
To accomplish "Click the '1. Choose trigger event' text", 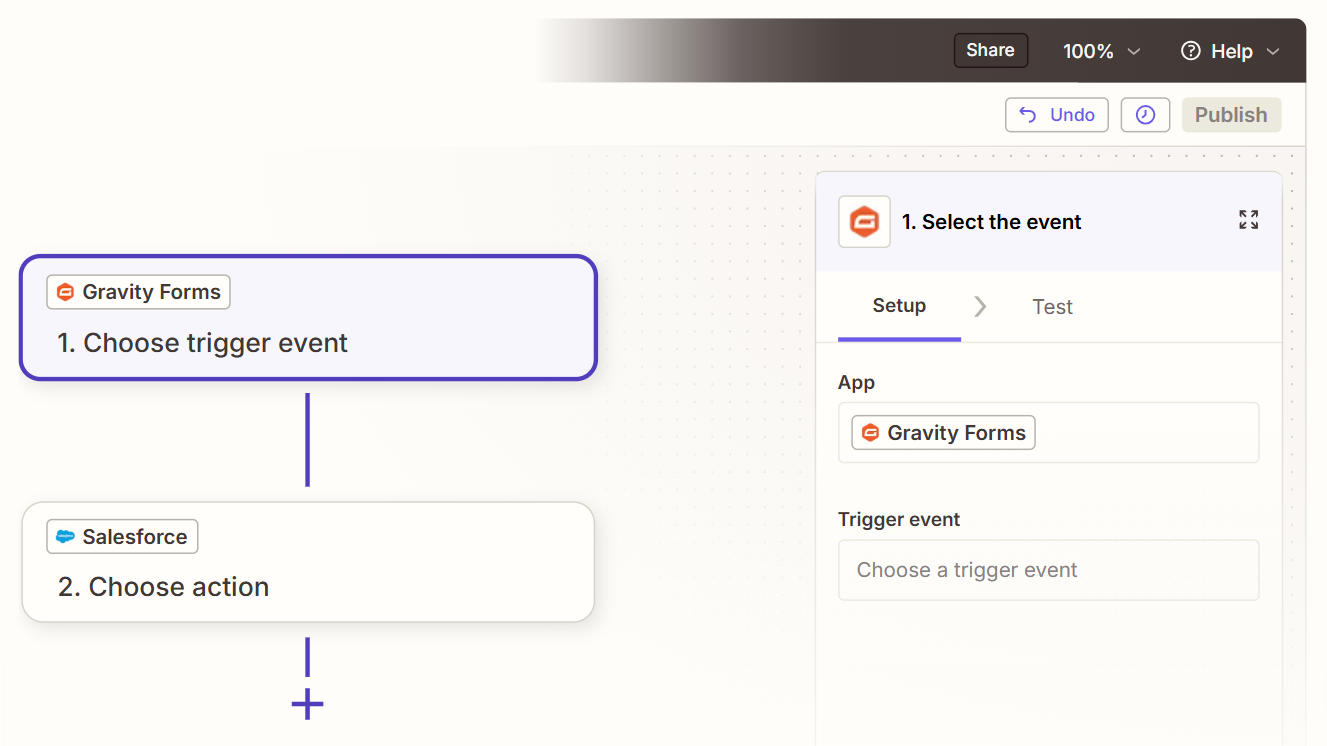I will point(202,343).
